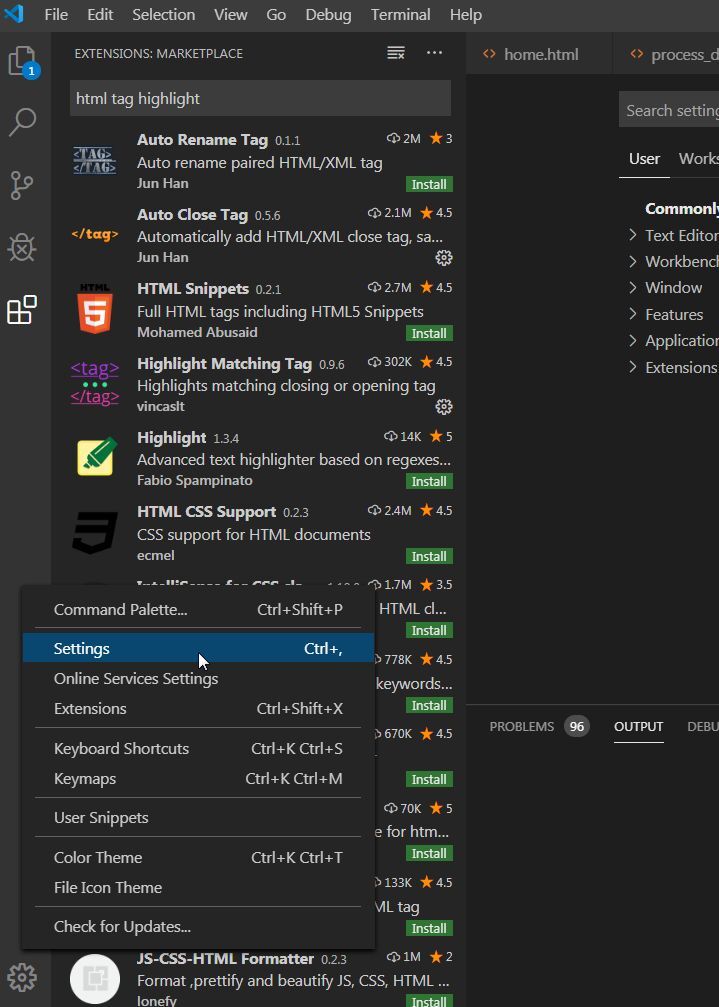719x1007 pixels.
Task: Switch to the process_d editor tab
Action: (666, 55)
